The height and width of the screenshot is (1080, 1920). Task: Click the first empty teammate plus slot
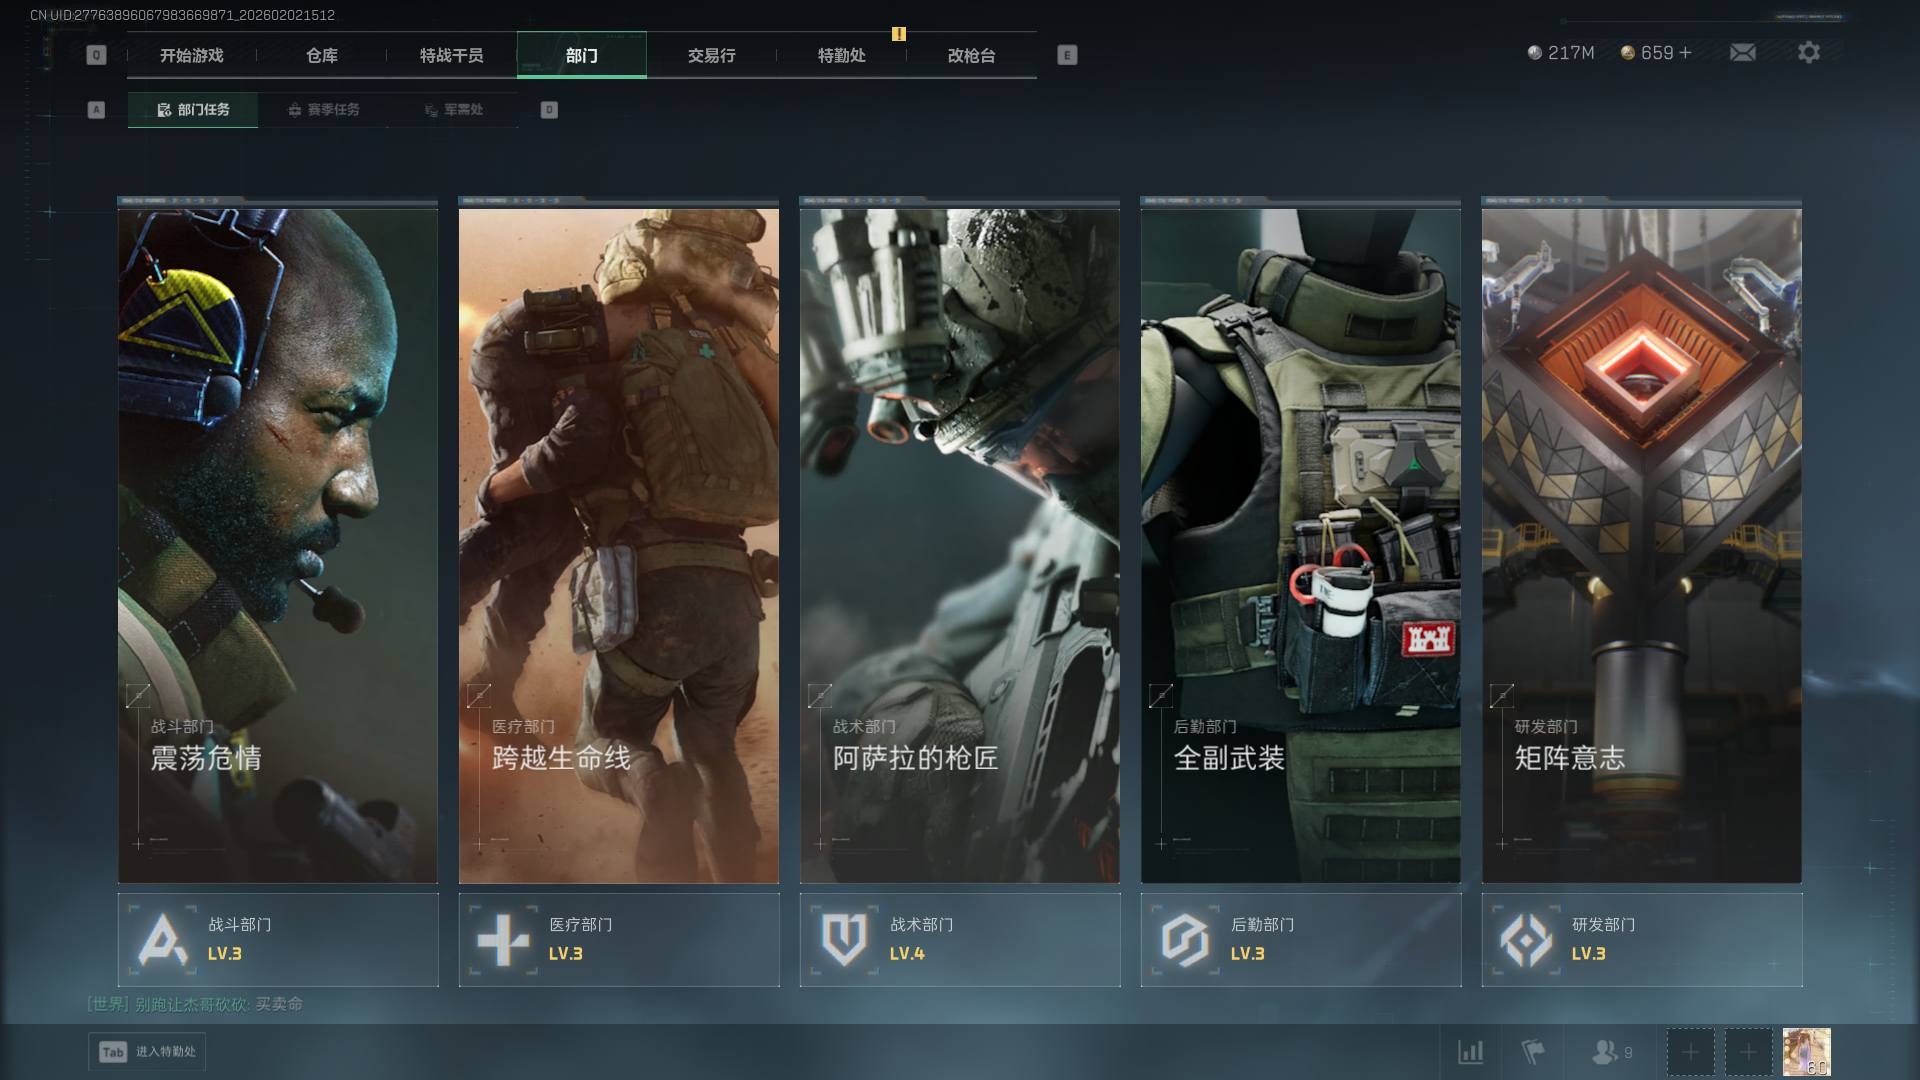[1690, 1052]
